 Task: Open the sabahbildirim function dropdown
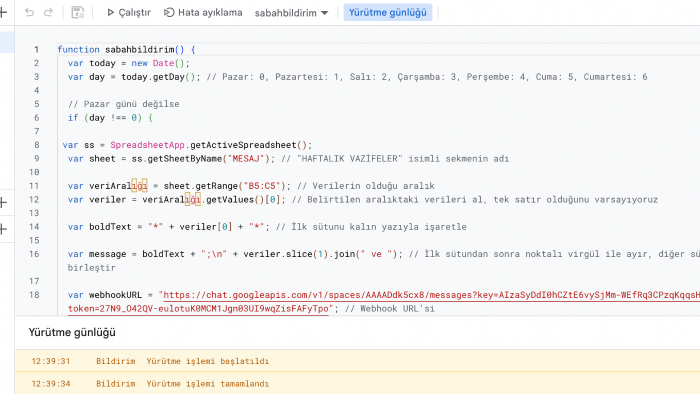291,13
